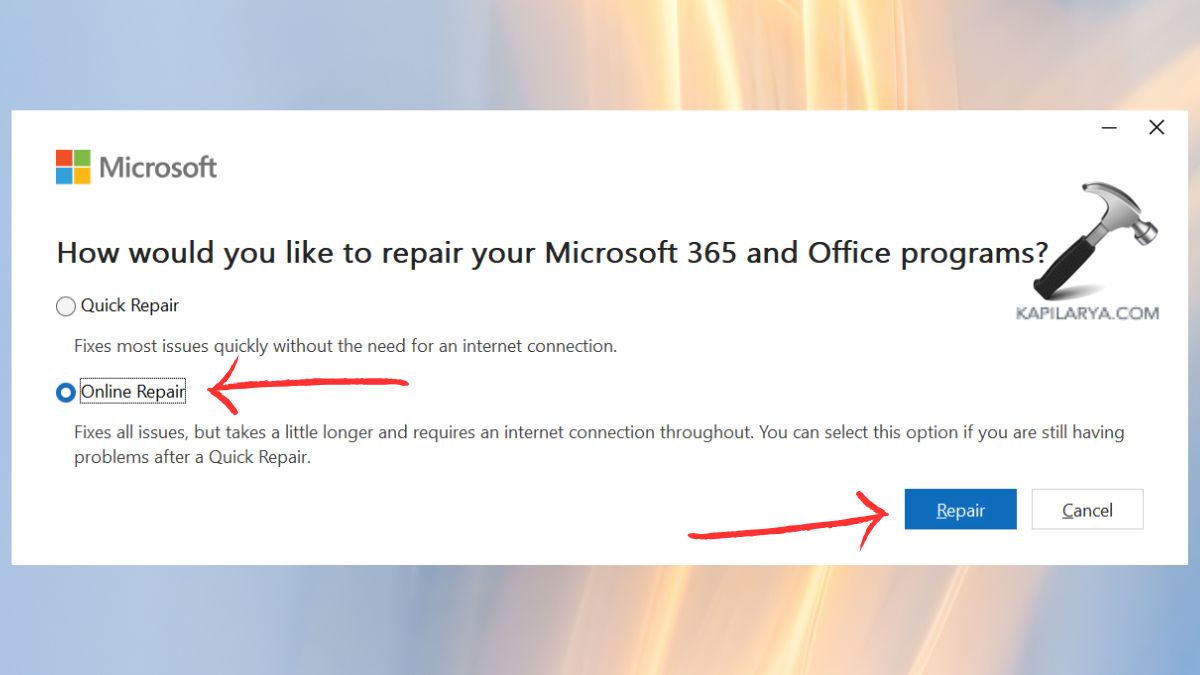Toggle back to Online Repair selection
Viewport: 1200px width, 675px height.
coord(65,391)
